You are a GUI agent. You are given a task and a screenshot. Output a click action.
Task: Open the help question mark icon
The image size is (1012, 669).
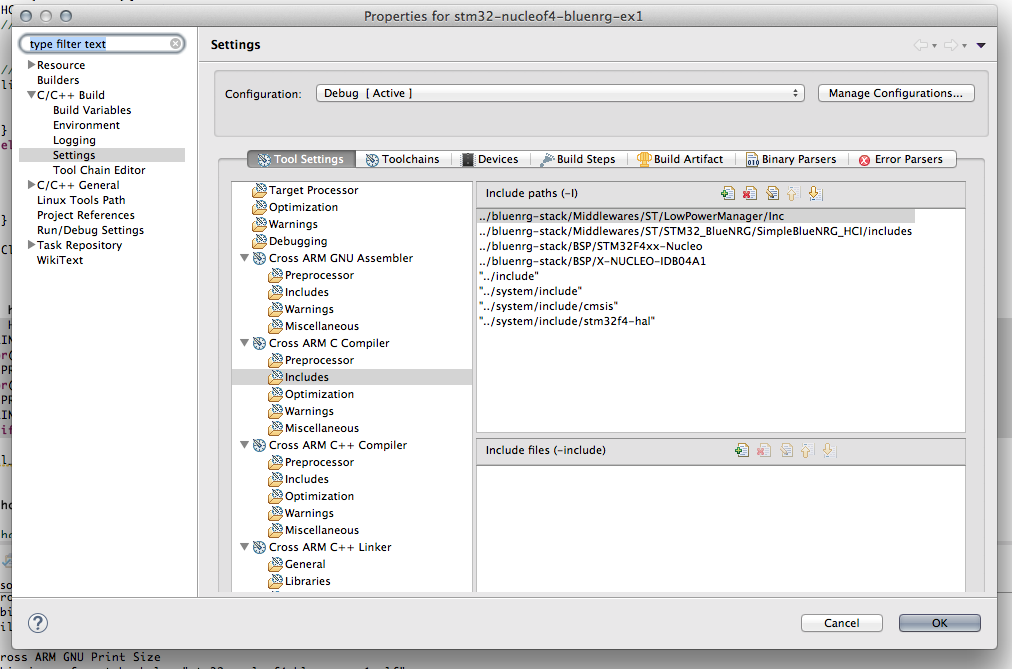click(x=38, y=623)
